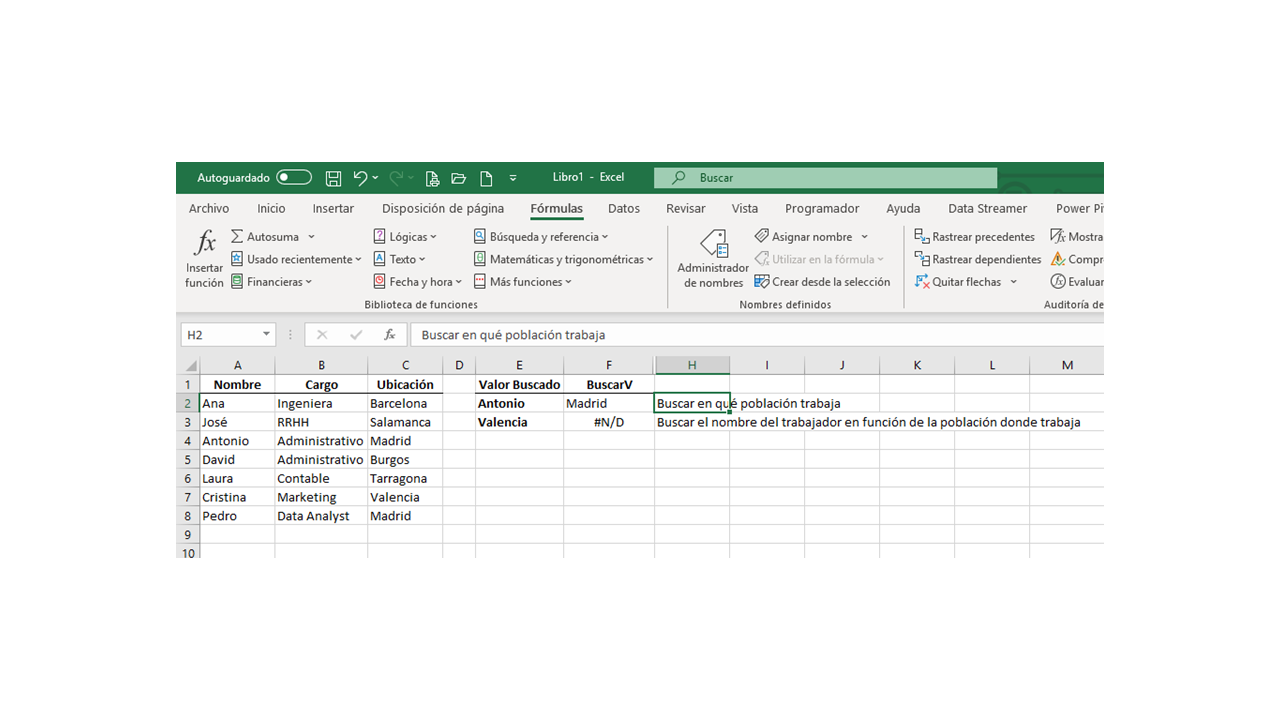Click the Undo arrow icon
Viewport: 1280px width, 720px height.
pos(360,178)
